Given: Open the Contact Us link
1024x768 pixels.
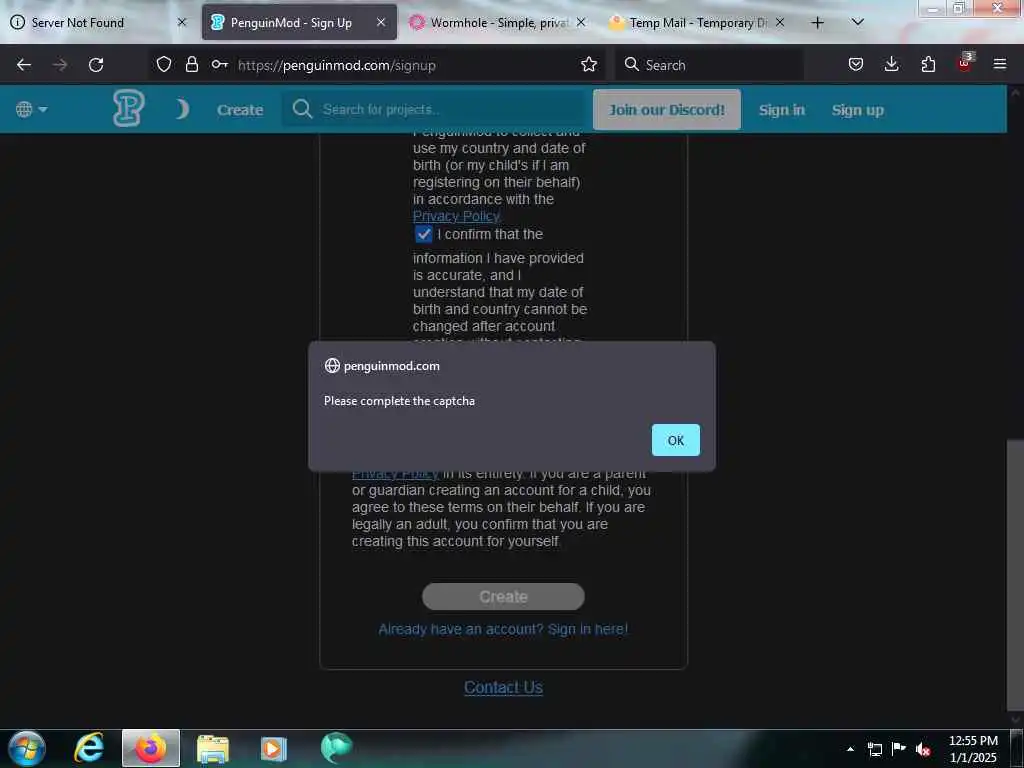Looking at the screenshot, I should point(503,687).
